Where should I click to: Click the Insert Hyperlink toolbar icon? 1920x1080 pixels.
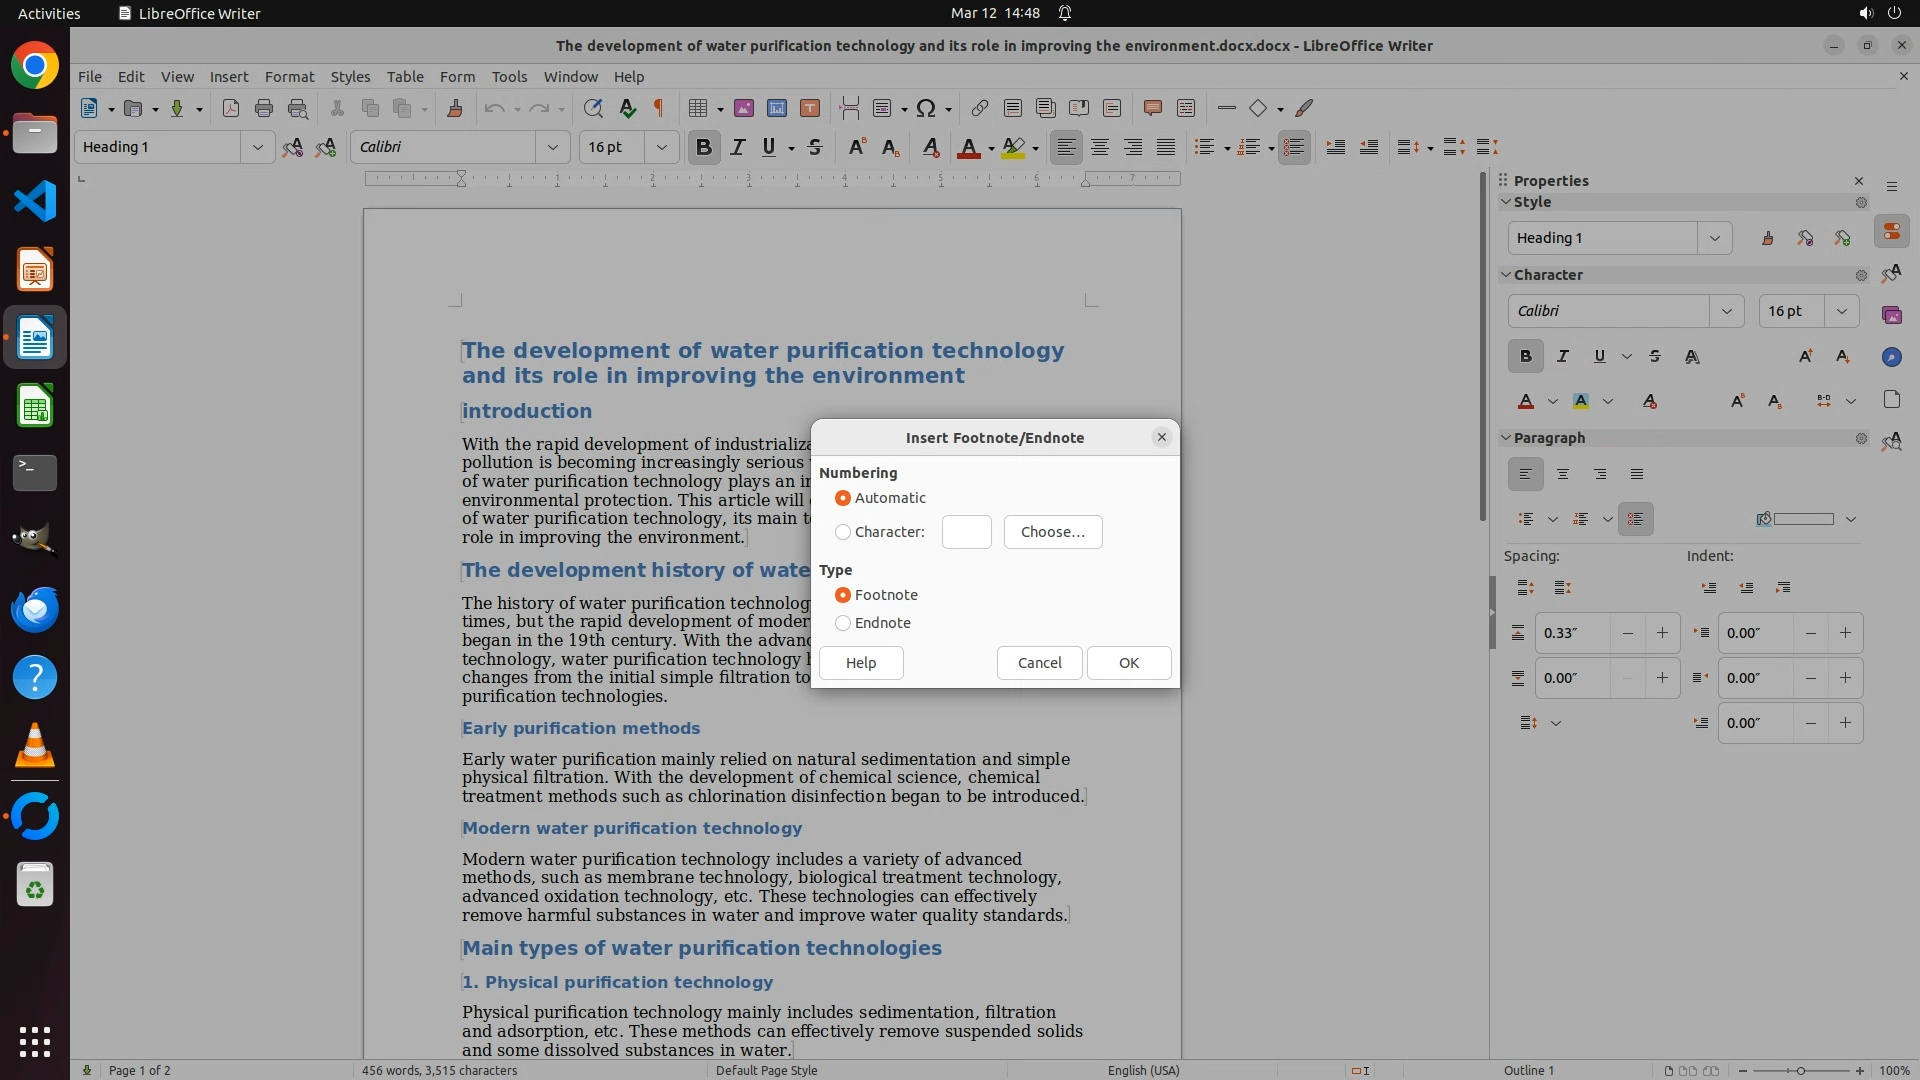(980, 108)
